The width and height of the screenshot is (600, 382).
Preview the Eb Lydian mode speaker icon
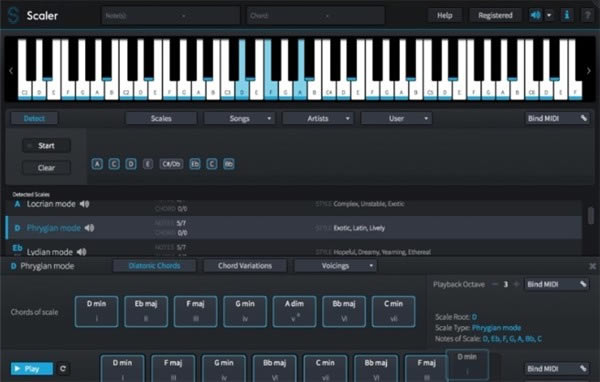82,252
